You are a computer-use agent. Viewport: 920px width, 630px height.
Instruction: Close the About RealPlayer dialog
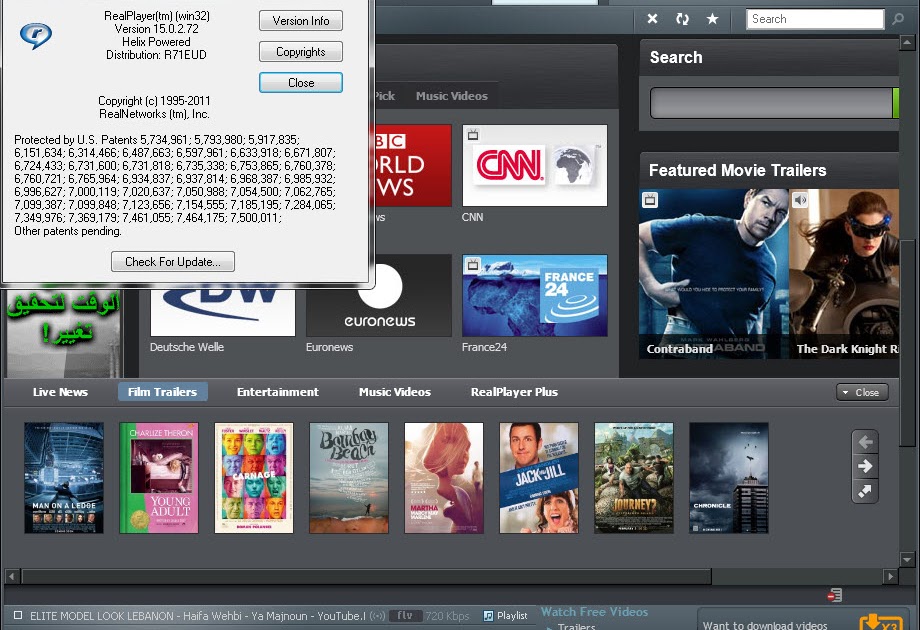[x=301, y=83]
